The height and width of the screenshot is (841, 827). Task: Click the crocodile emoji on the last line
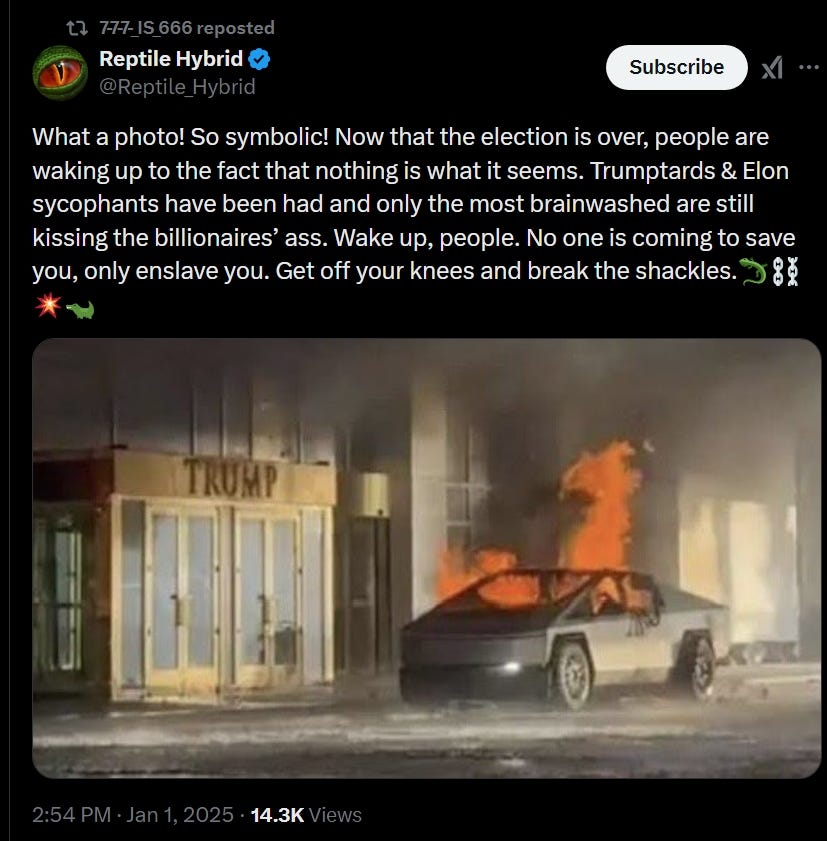pos(80,309)
